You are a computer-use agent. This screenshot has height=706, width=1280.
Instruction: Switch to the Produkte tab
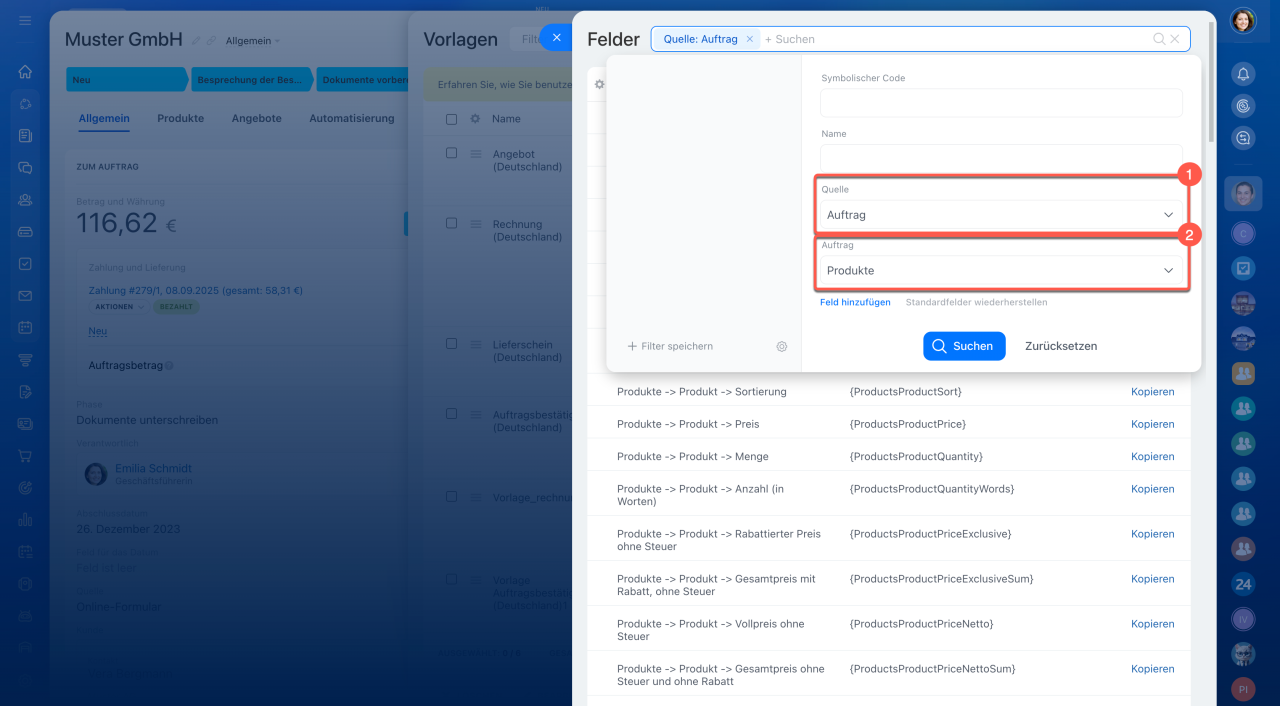(180, 118)
